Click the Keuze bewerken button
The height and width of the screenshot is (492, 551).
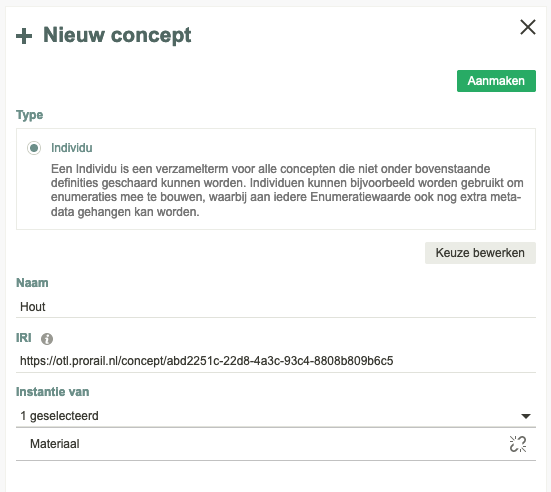[480, 253]
